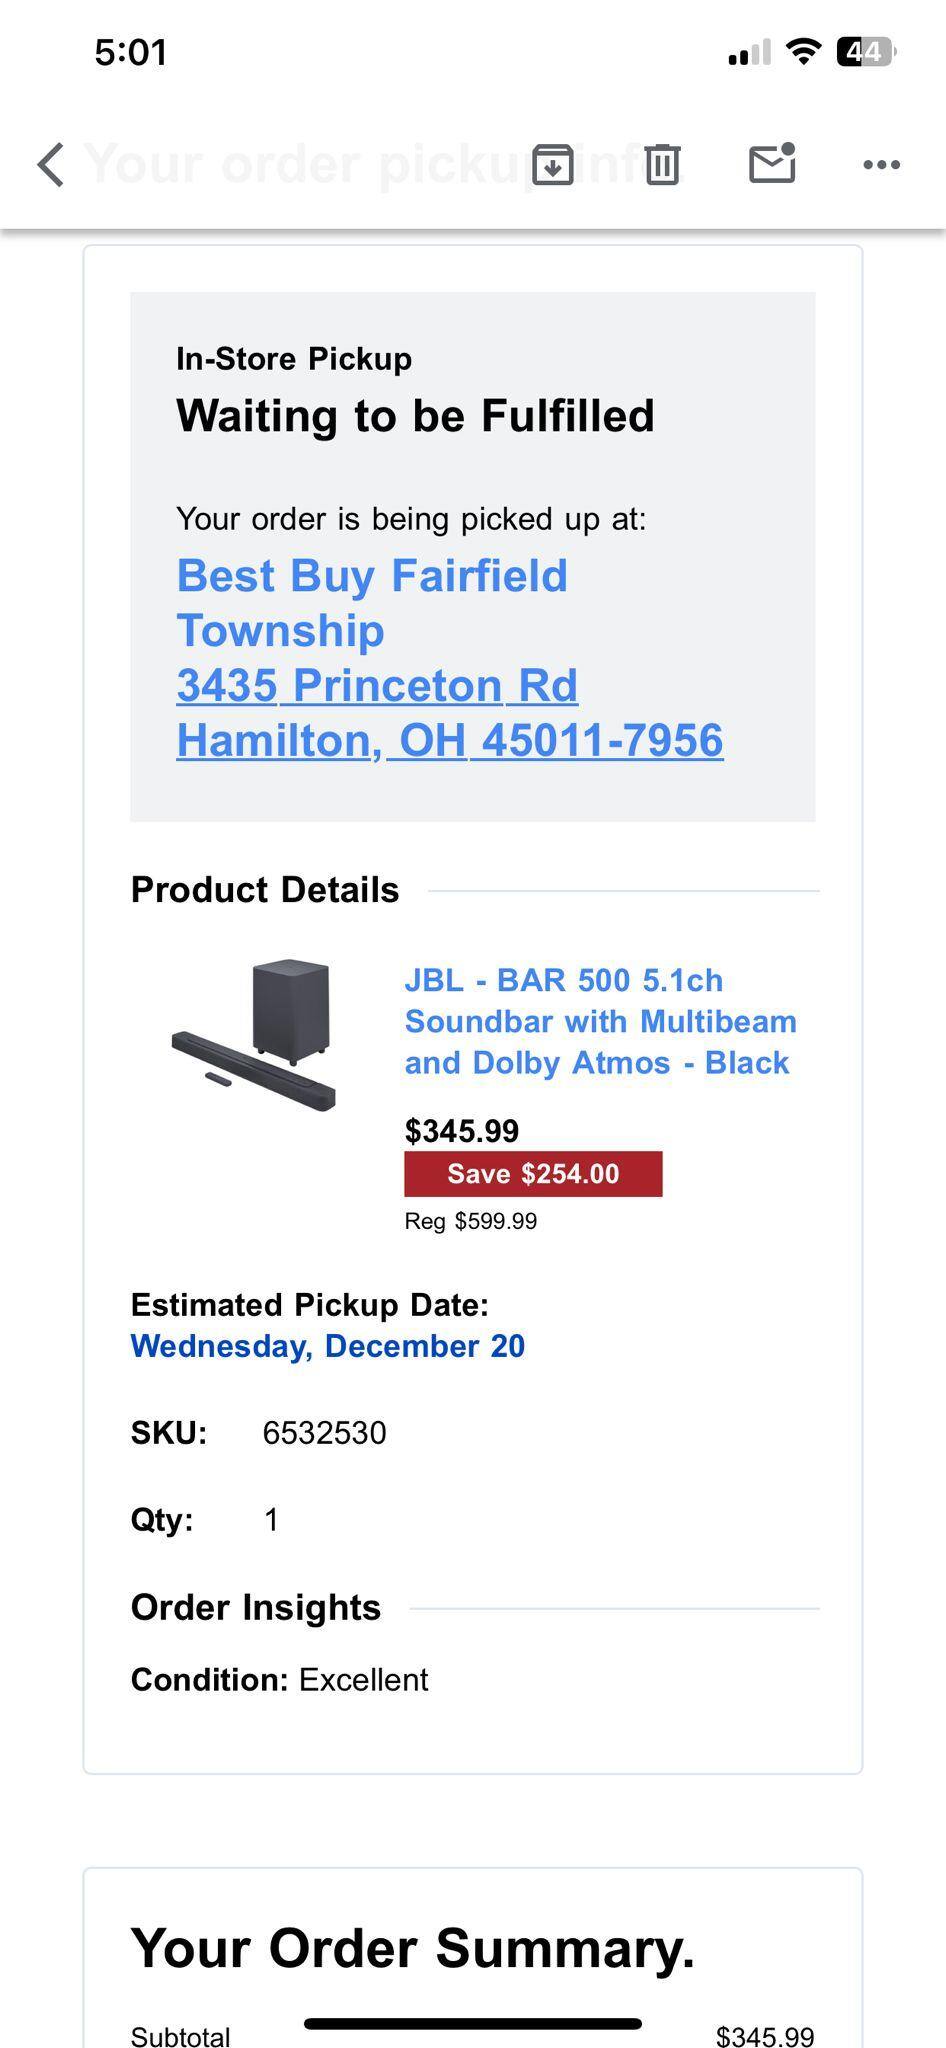
Task: Tap the Wi-Fi status icon
Action: tap(803, 52)
